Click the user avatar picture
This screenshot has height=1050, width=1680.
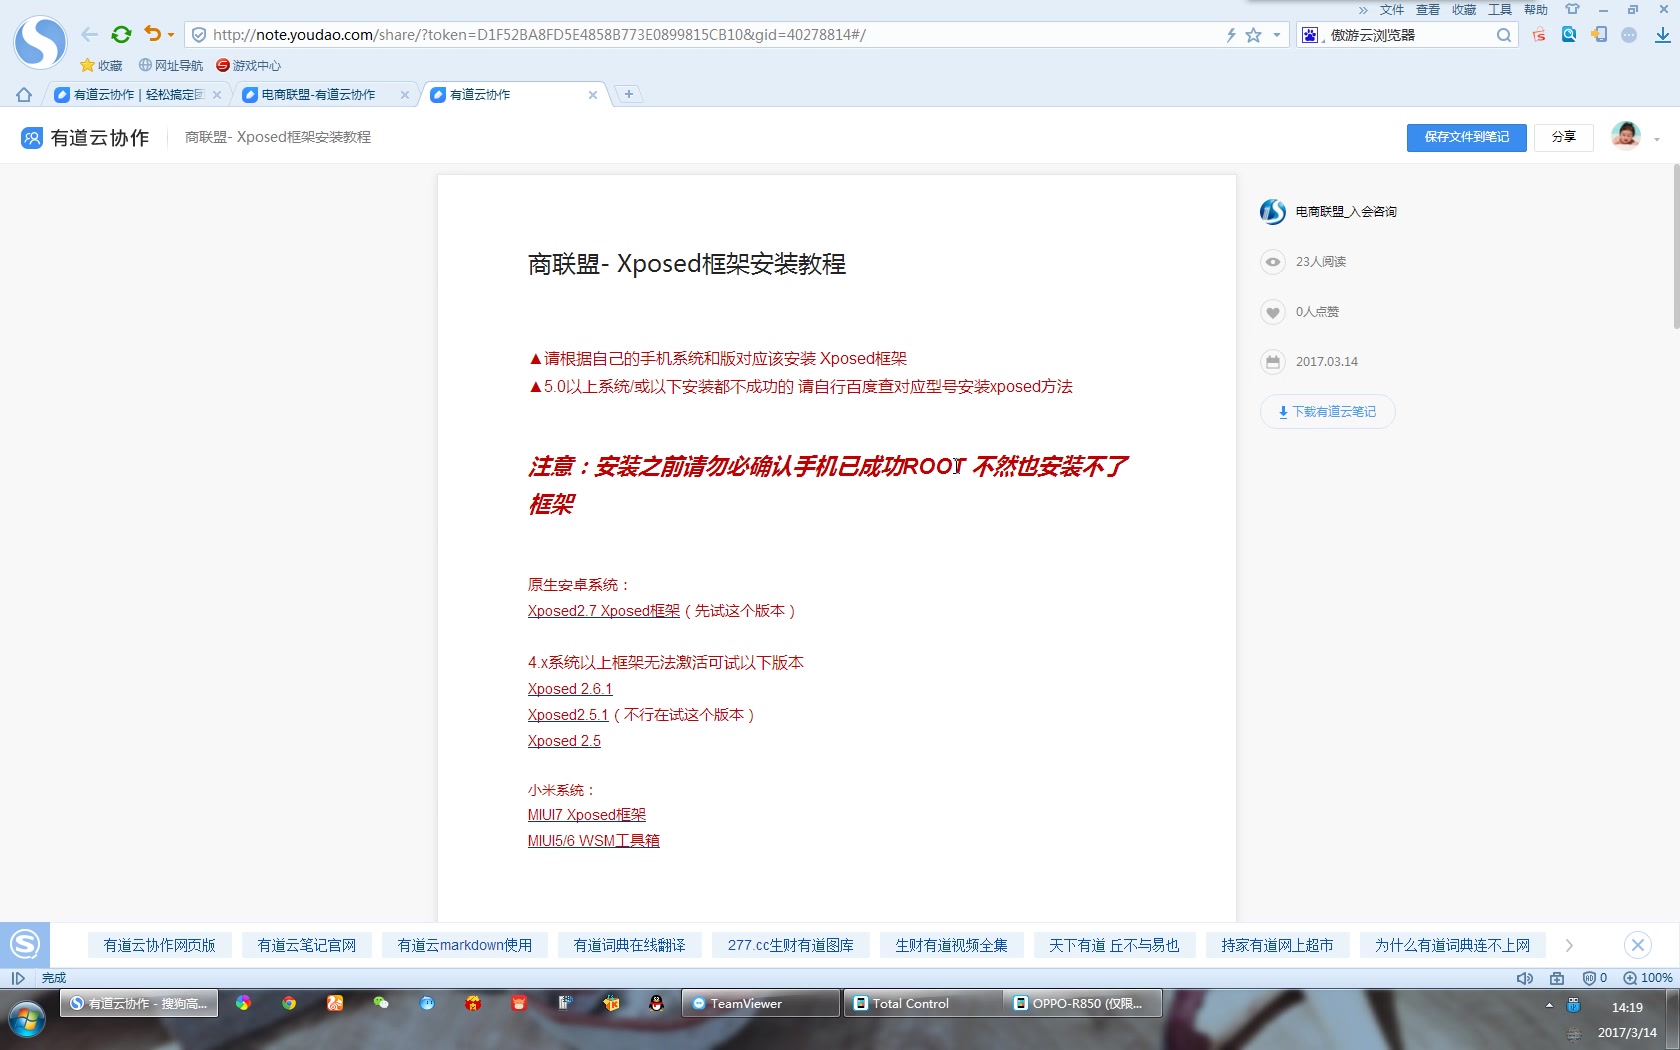tap(1626, 135)
